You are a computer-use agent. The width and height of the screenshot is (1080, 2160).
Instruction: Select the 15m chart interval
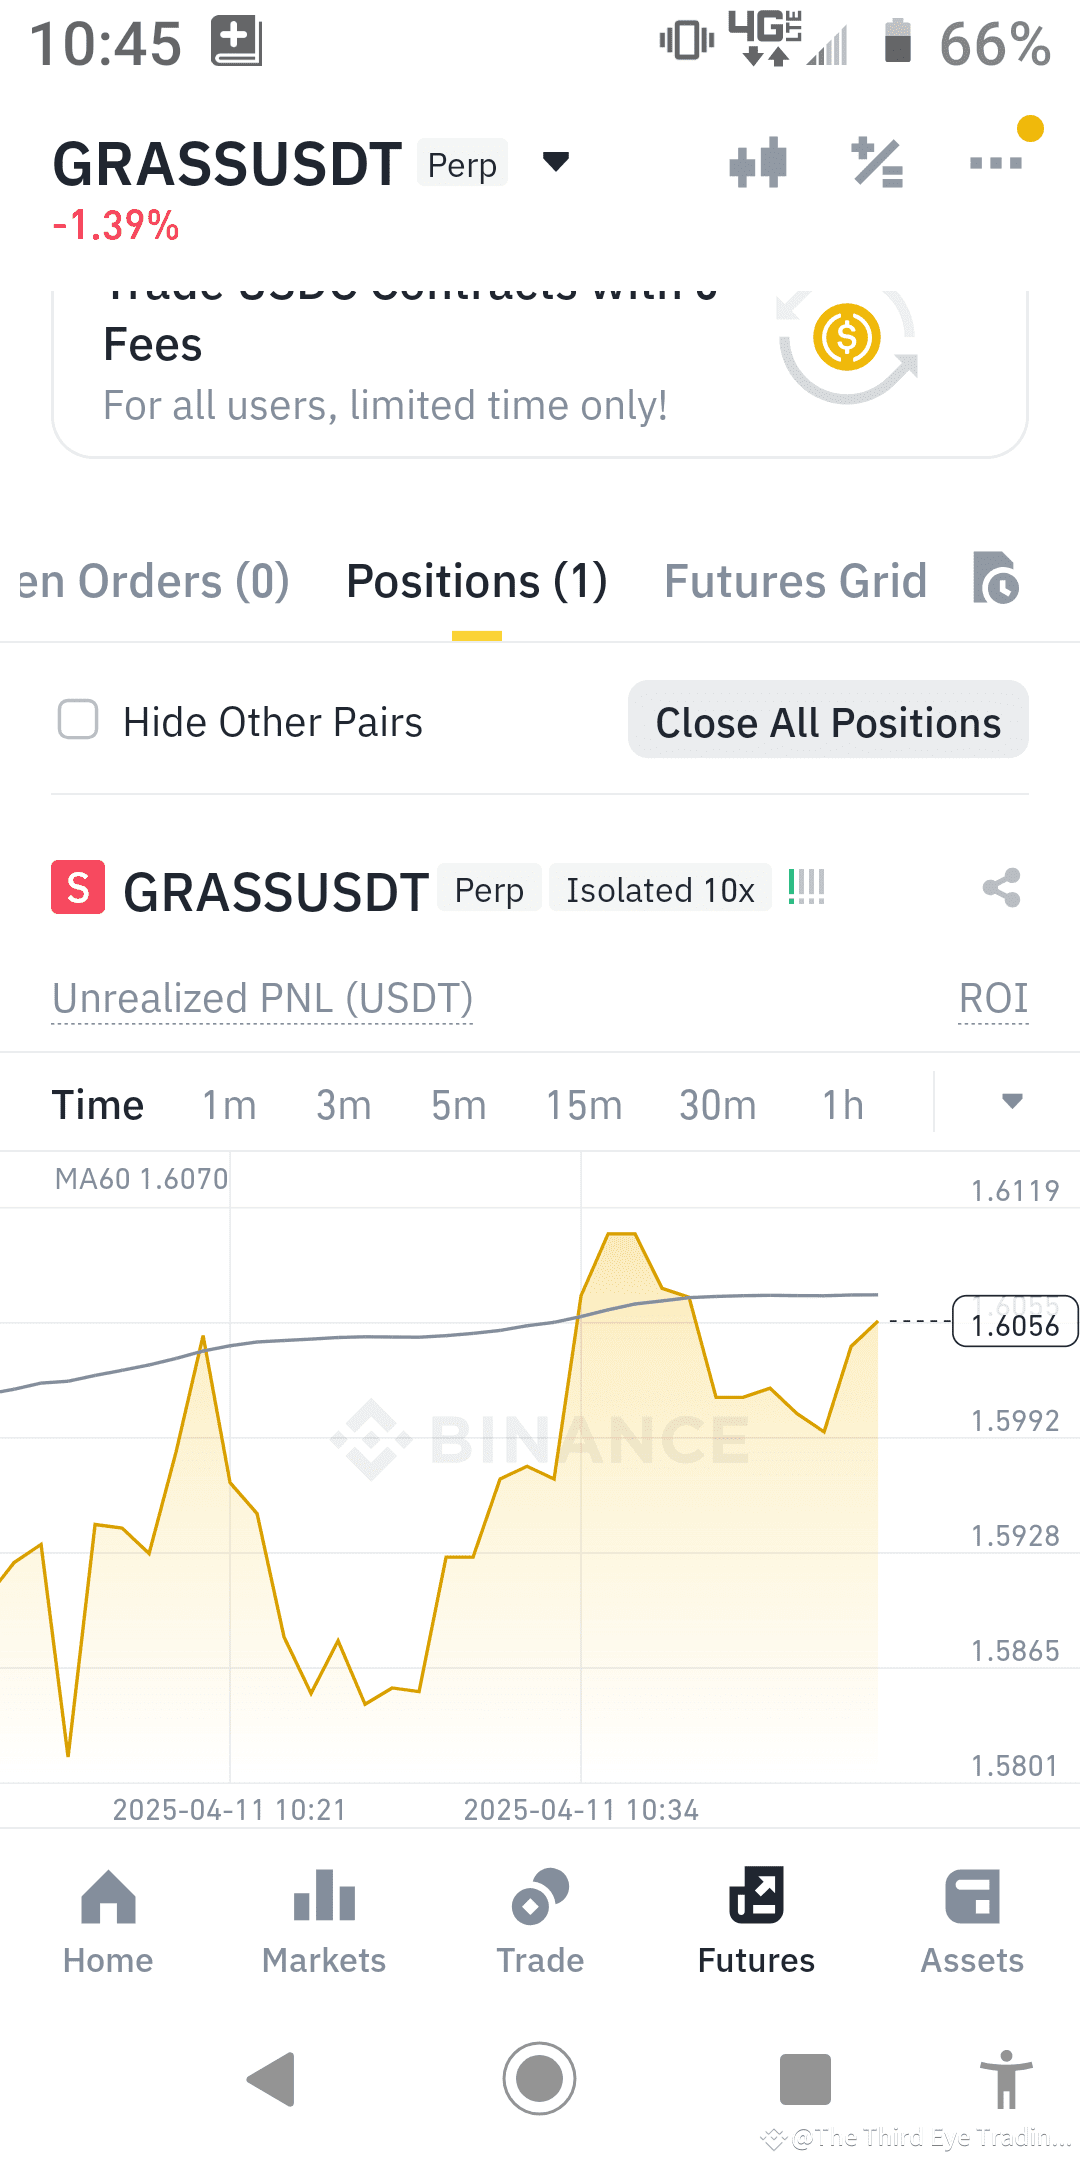tap(584, 1106)
